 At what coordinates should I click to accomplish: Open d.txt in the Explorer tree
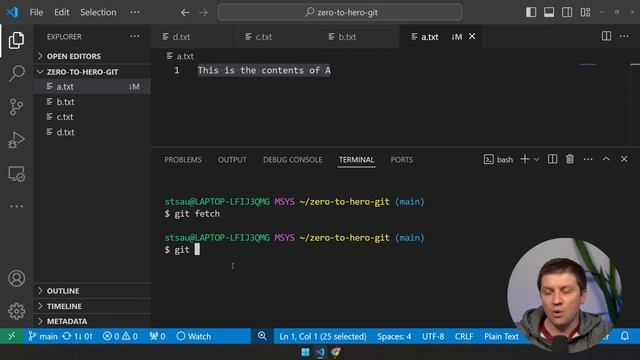pos(92,132)
